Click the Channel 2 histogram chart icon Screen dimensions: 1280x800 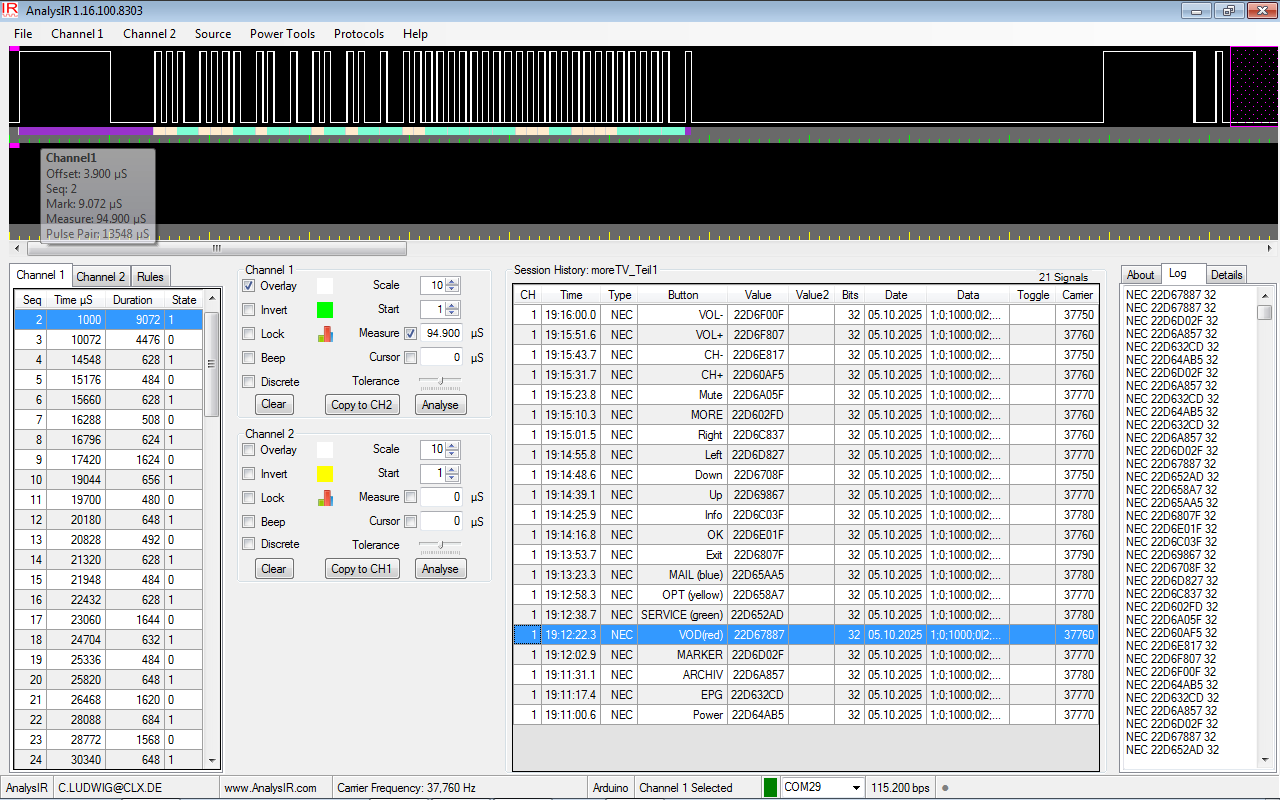[326, 498]
